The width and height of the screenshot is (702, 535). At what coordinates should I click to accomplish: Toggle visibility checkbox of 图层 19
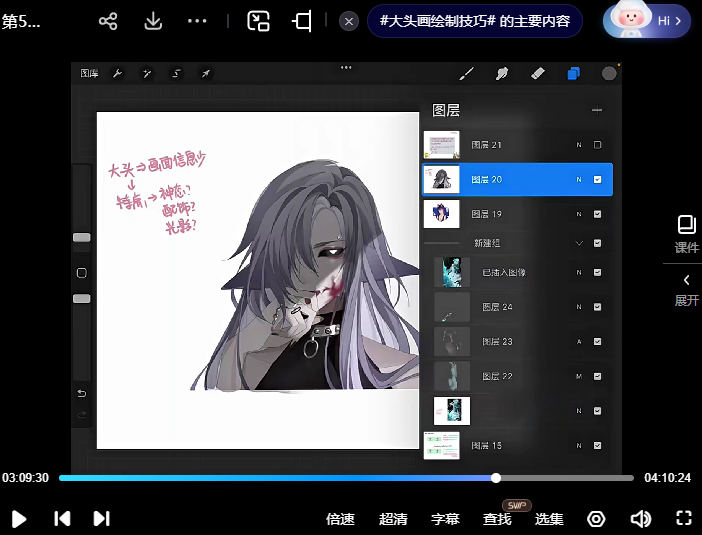pos(597,214)
